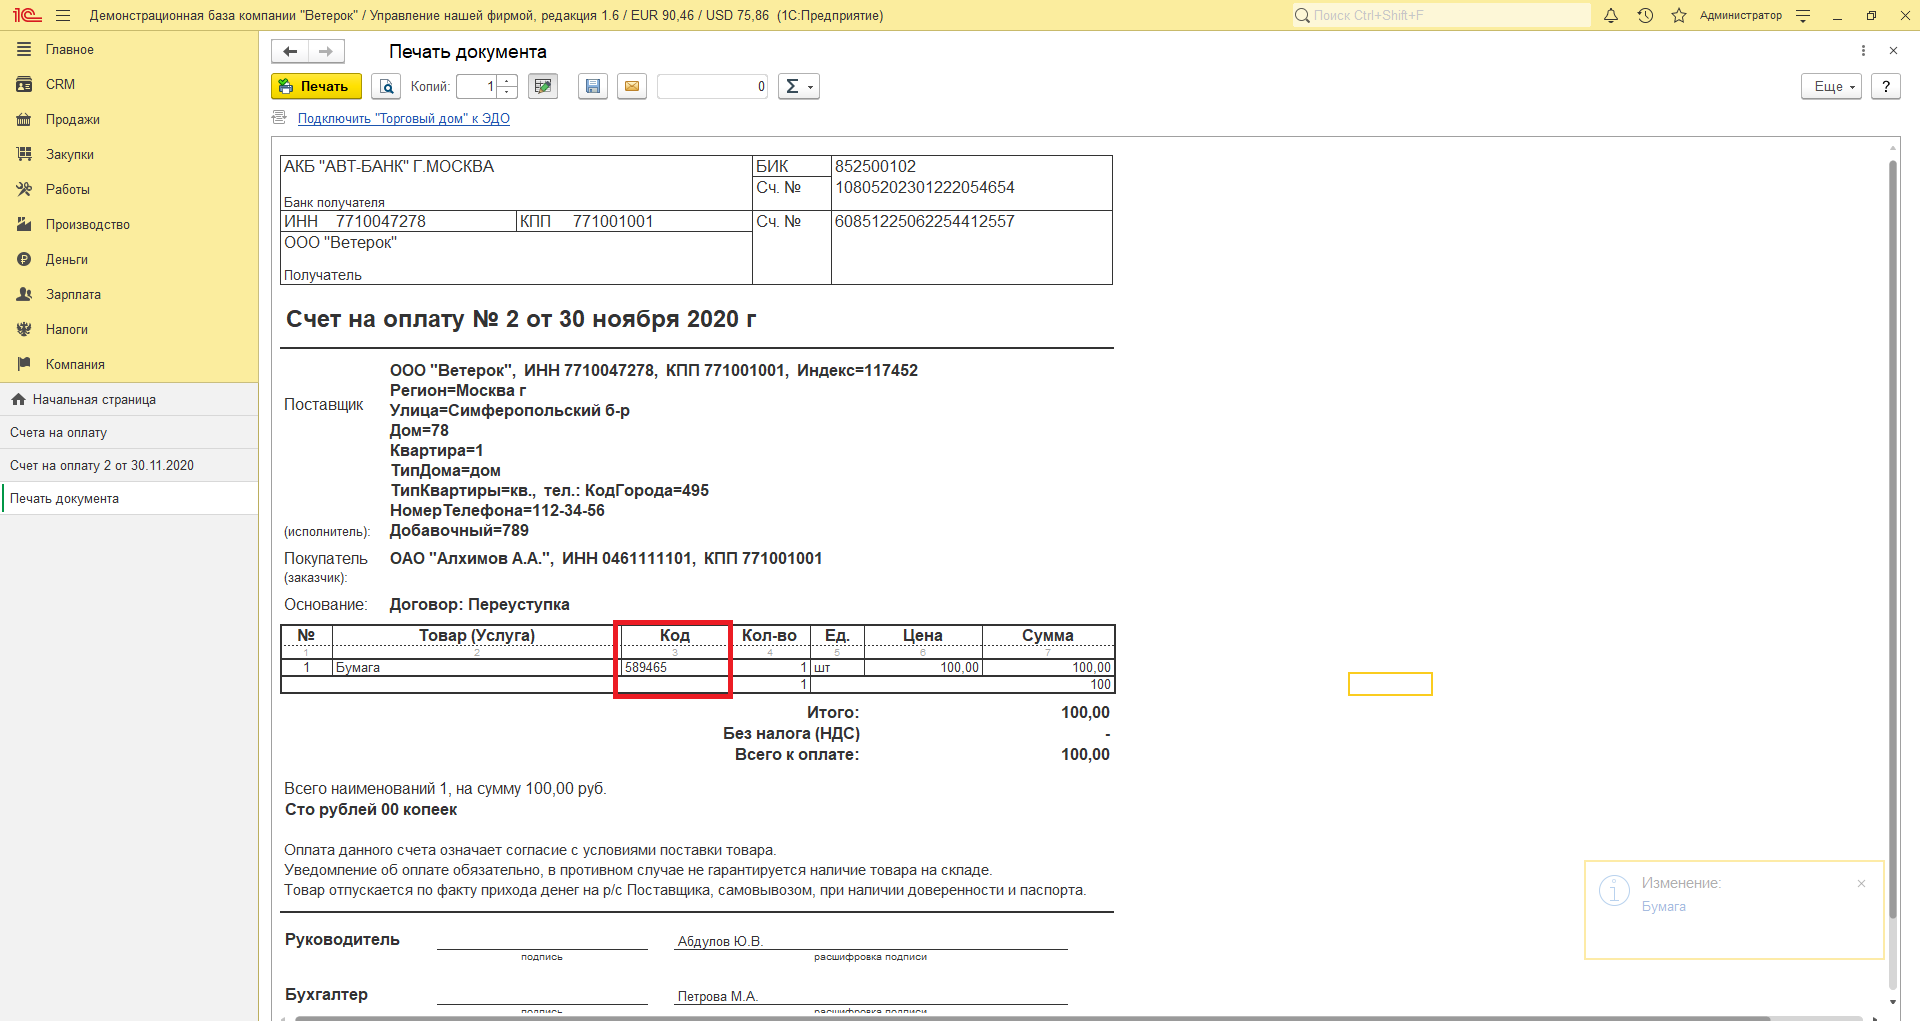Open notifications bell icon
The image size is (1920, 1021).
click(1611, 16)
